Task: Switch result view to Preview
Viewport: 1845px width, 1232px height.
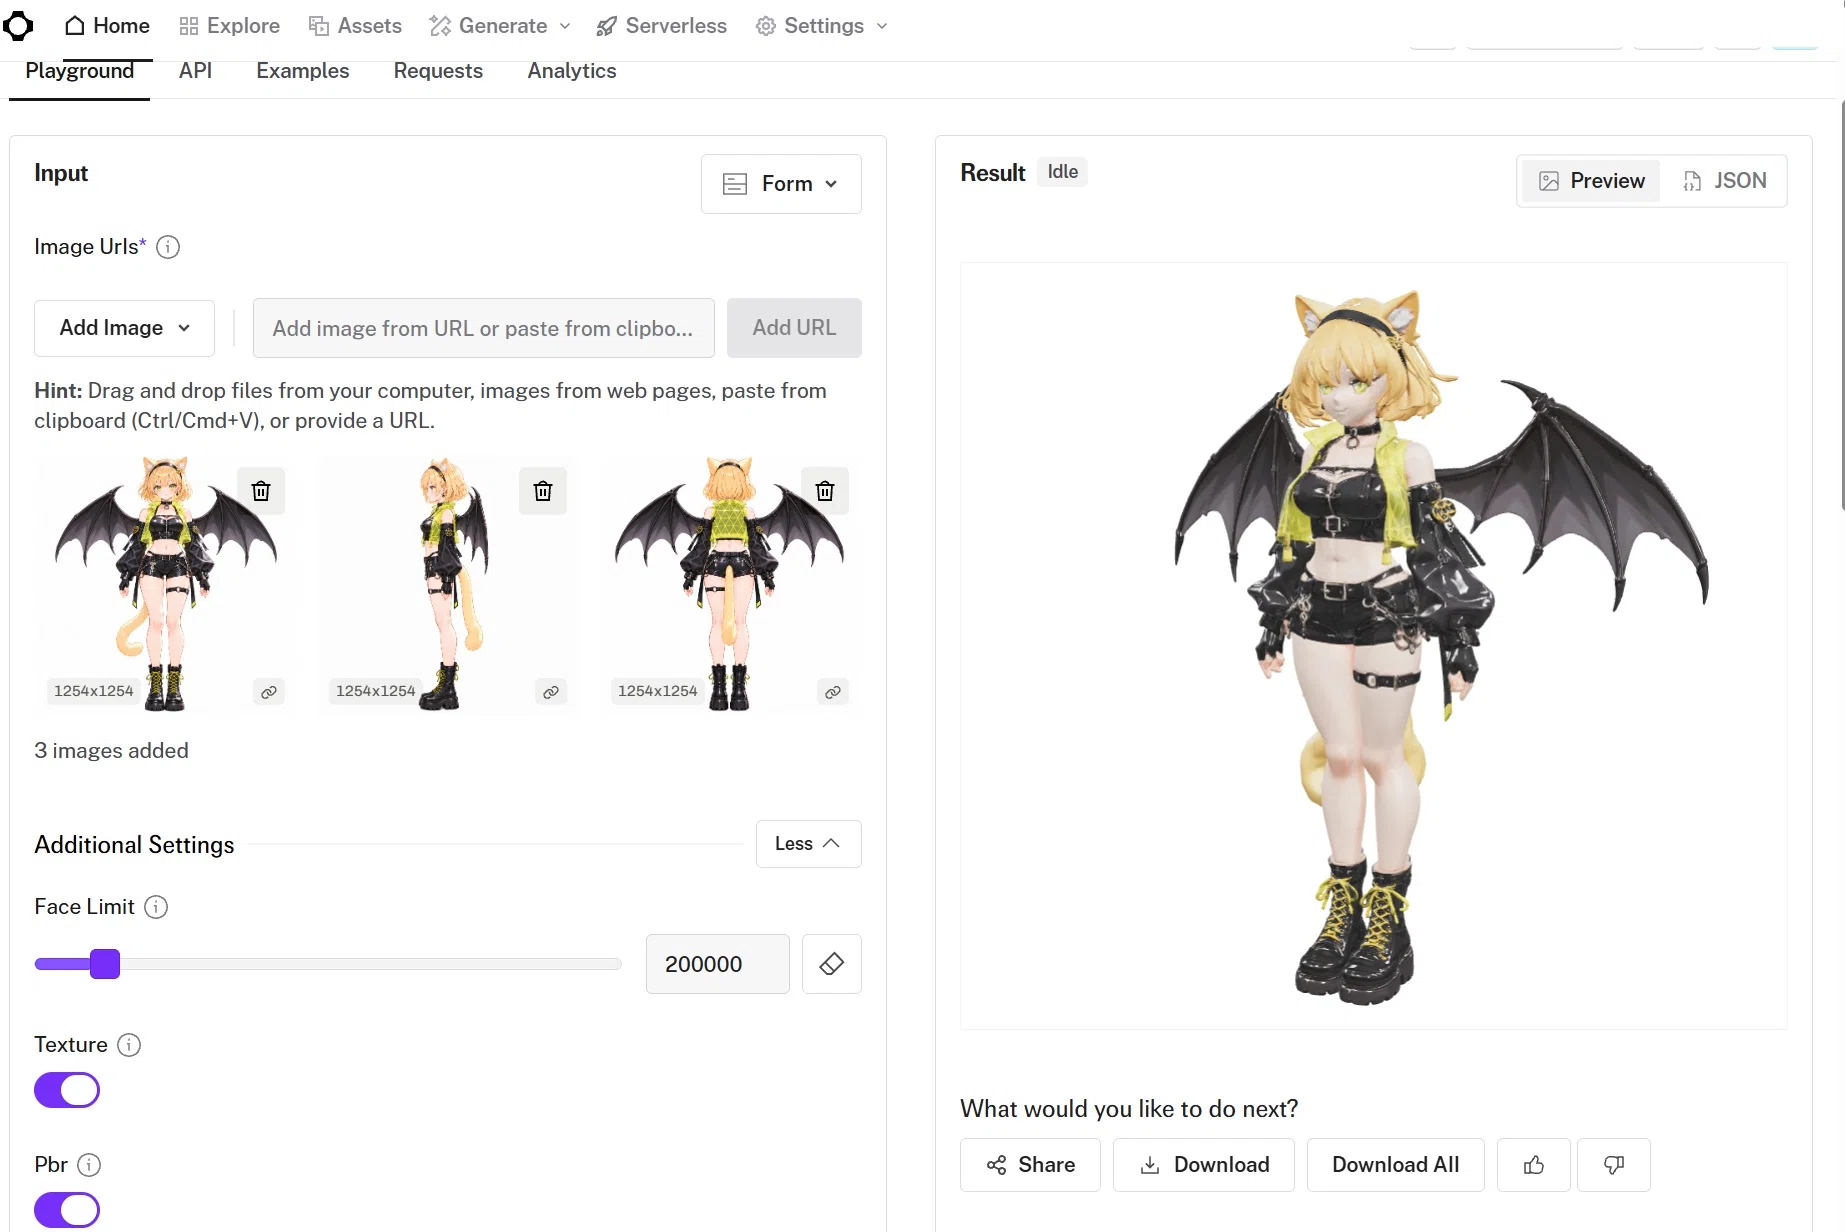Action: [1591, 181]
